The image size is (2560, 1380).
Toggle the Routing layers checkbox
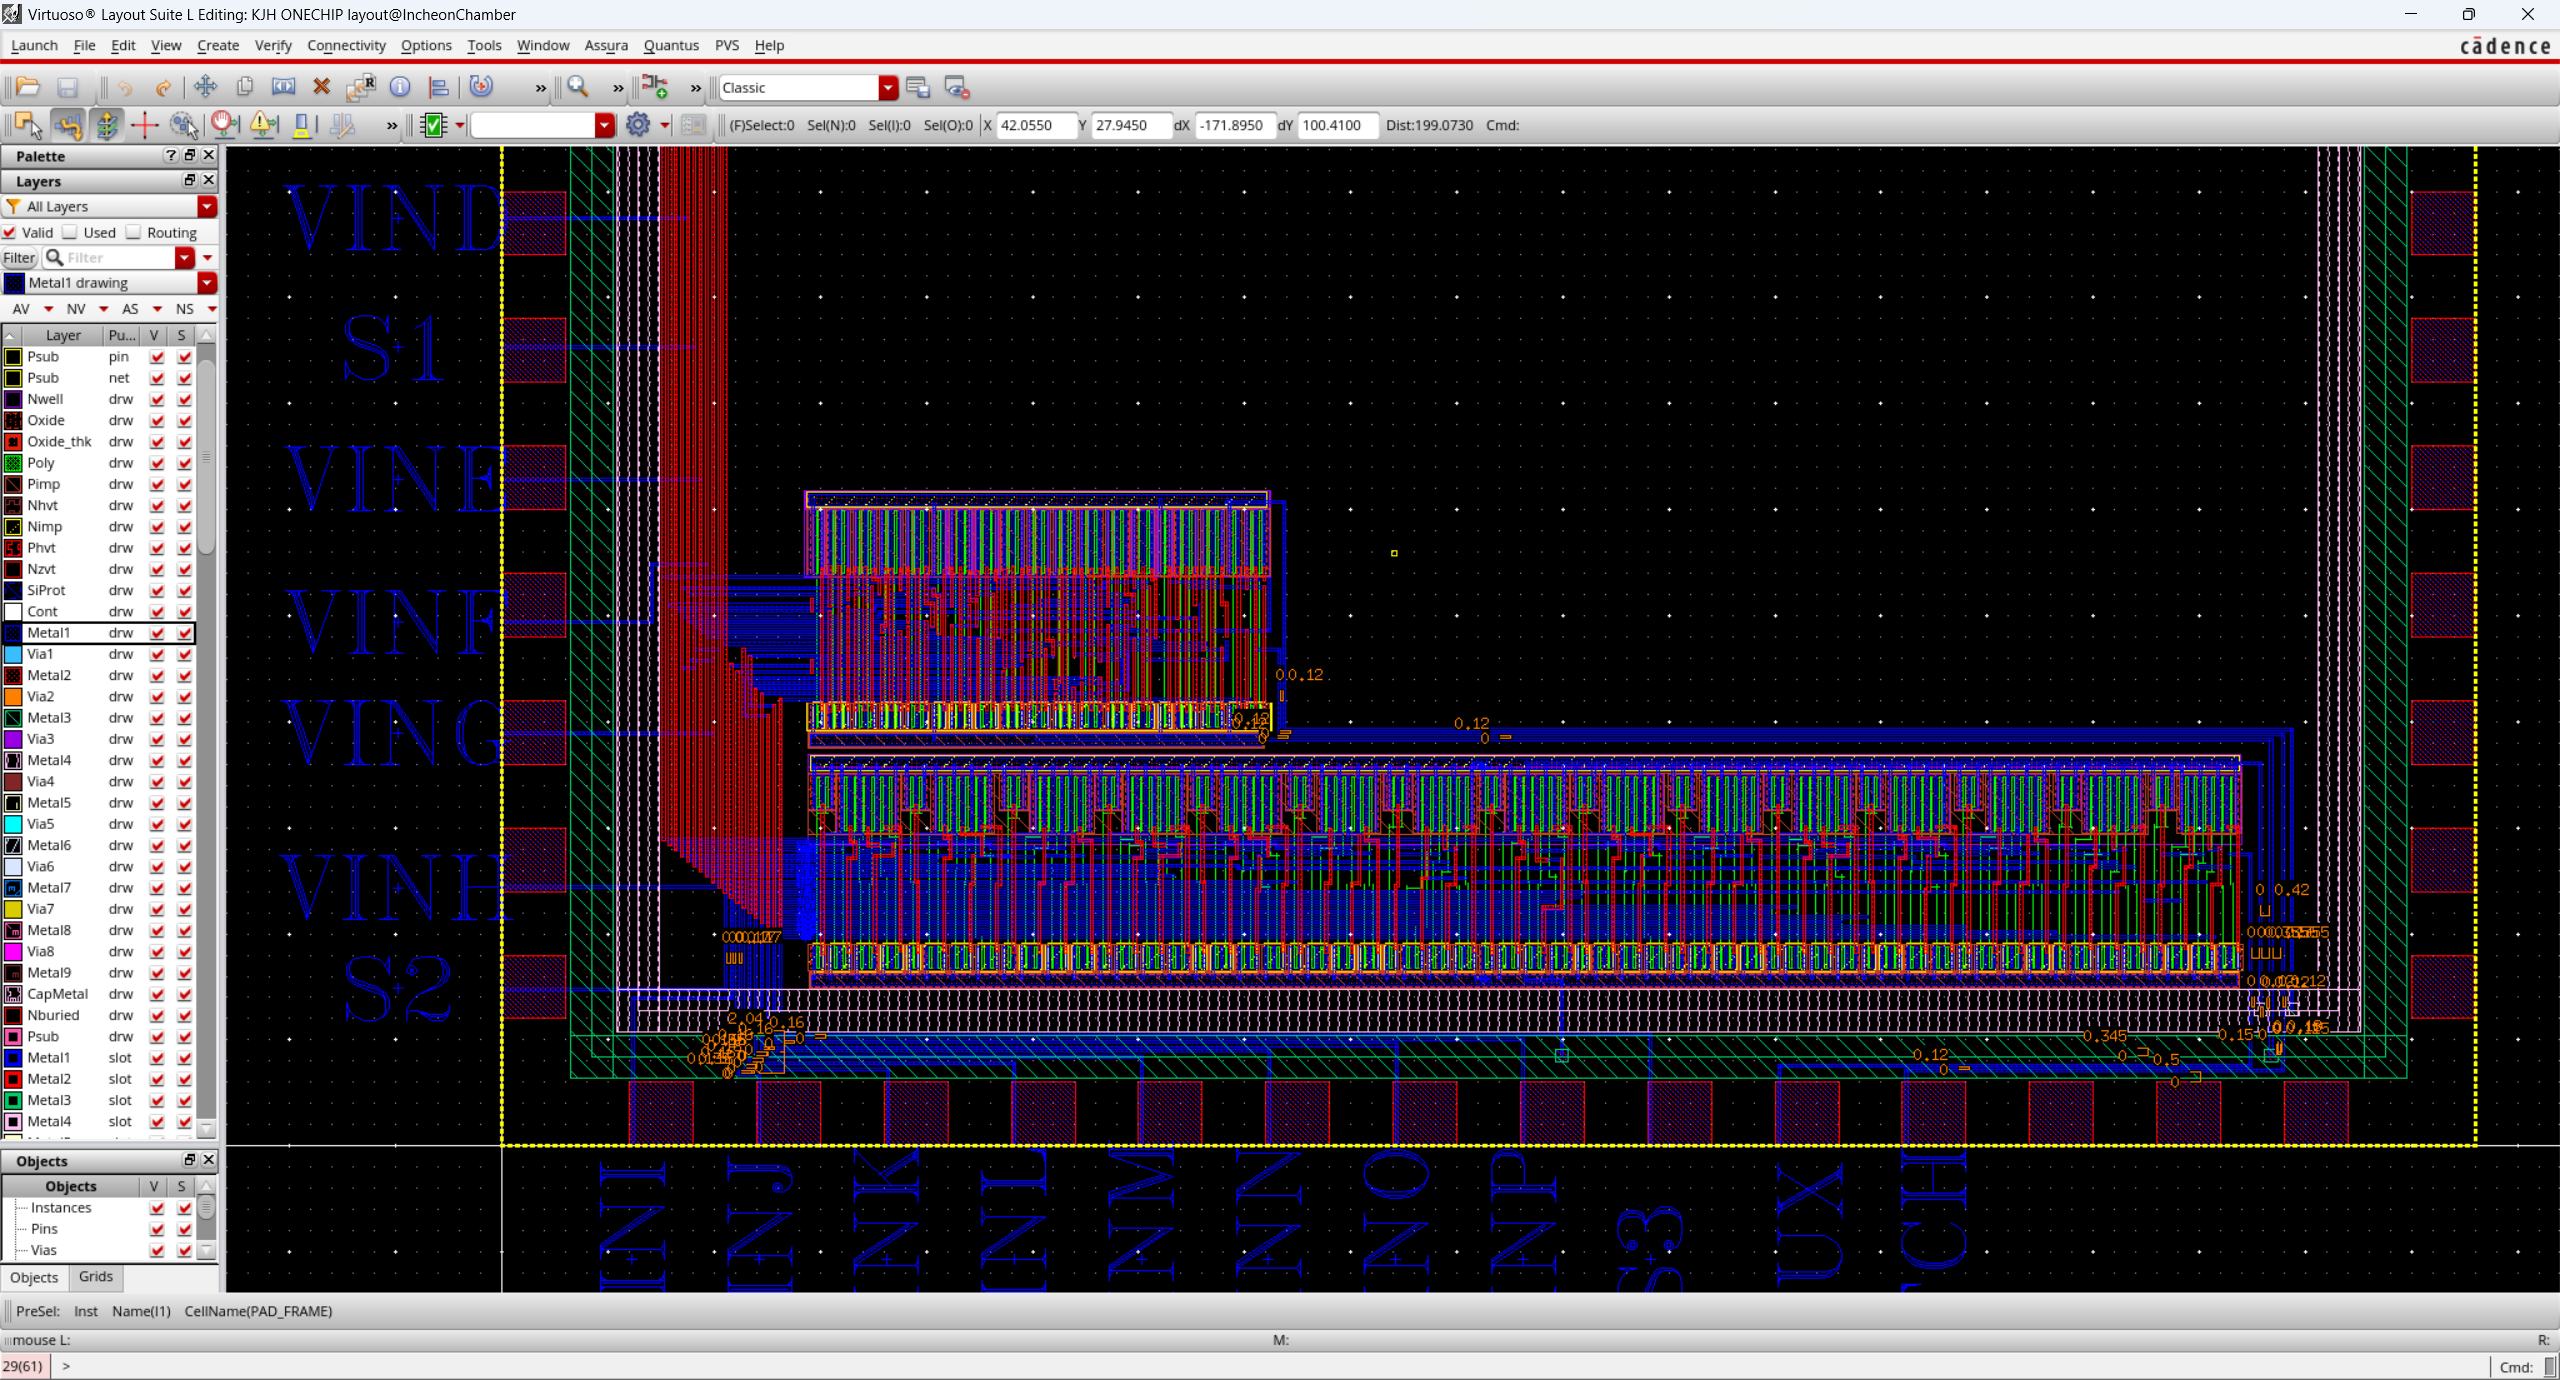pos(134,232)
